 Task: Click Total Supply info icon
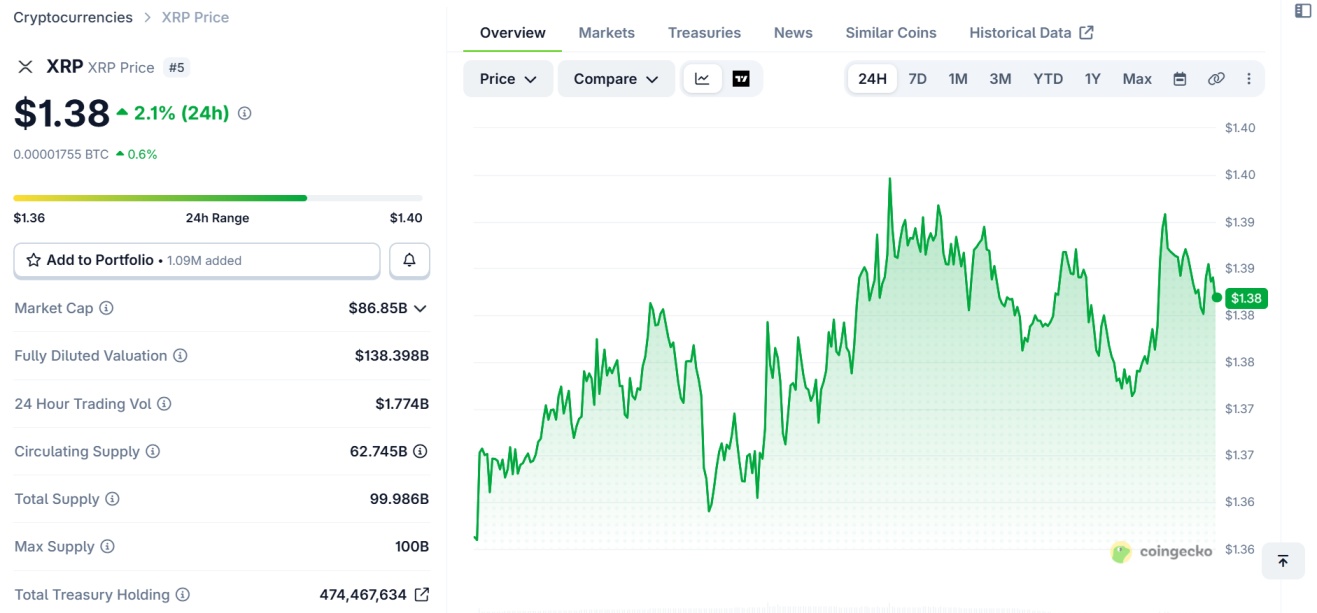tap(112, 499)
